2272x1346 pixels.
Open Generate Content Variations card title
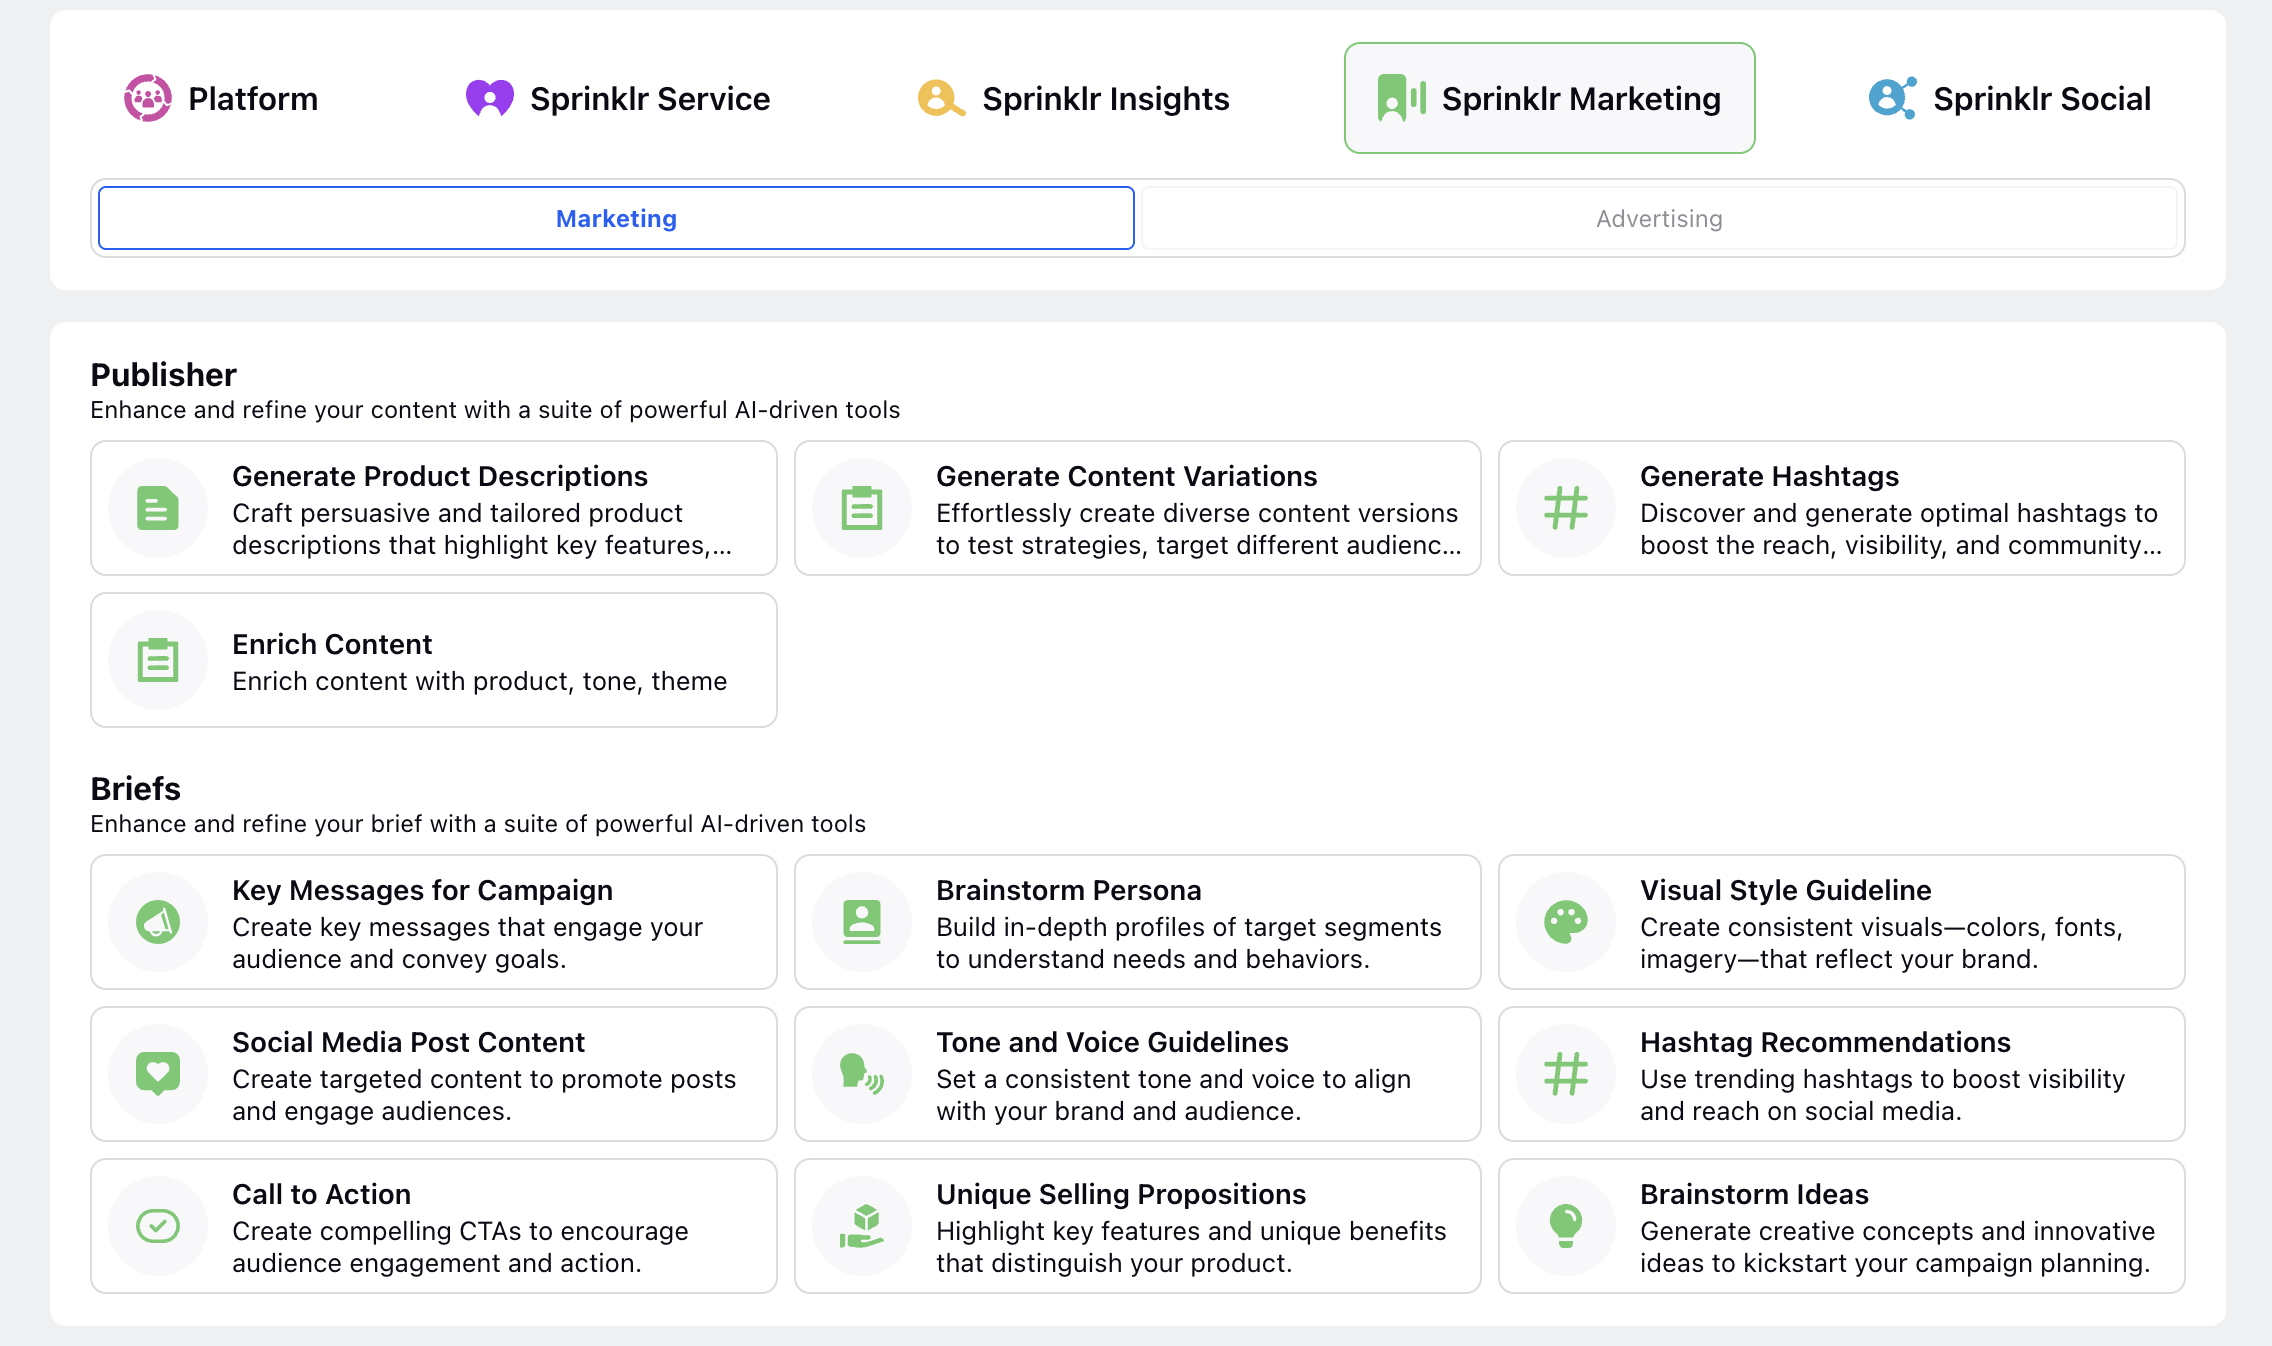click(x=1126, y=476)
